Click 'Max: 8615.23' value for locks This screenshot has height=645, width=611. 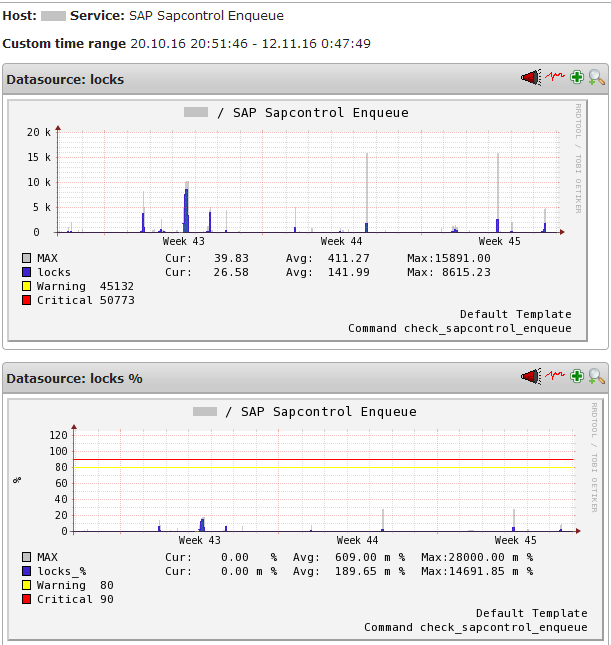pos(449,272)
